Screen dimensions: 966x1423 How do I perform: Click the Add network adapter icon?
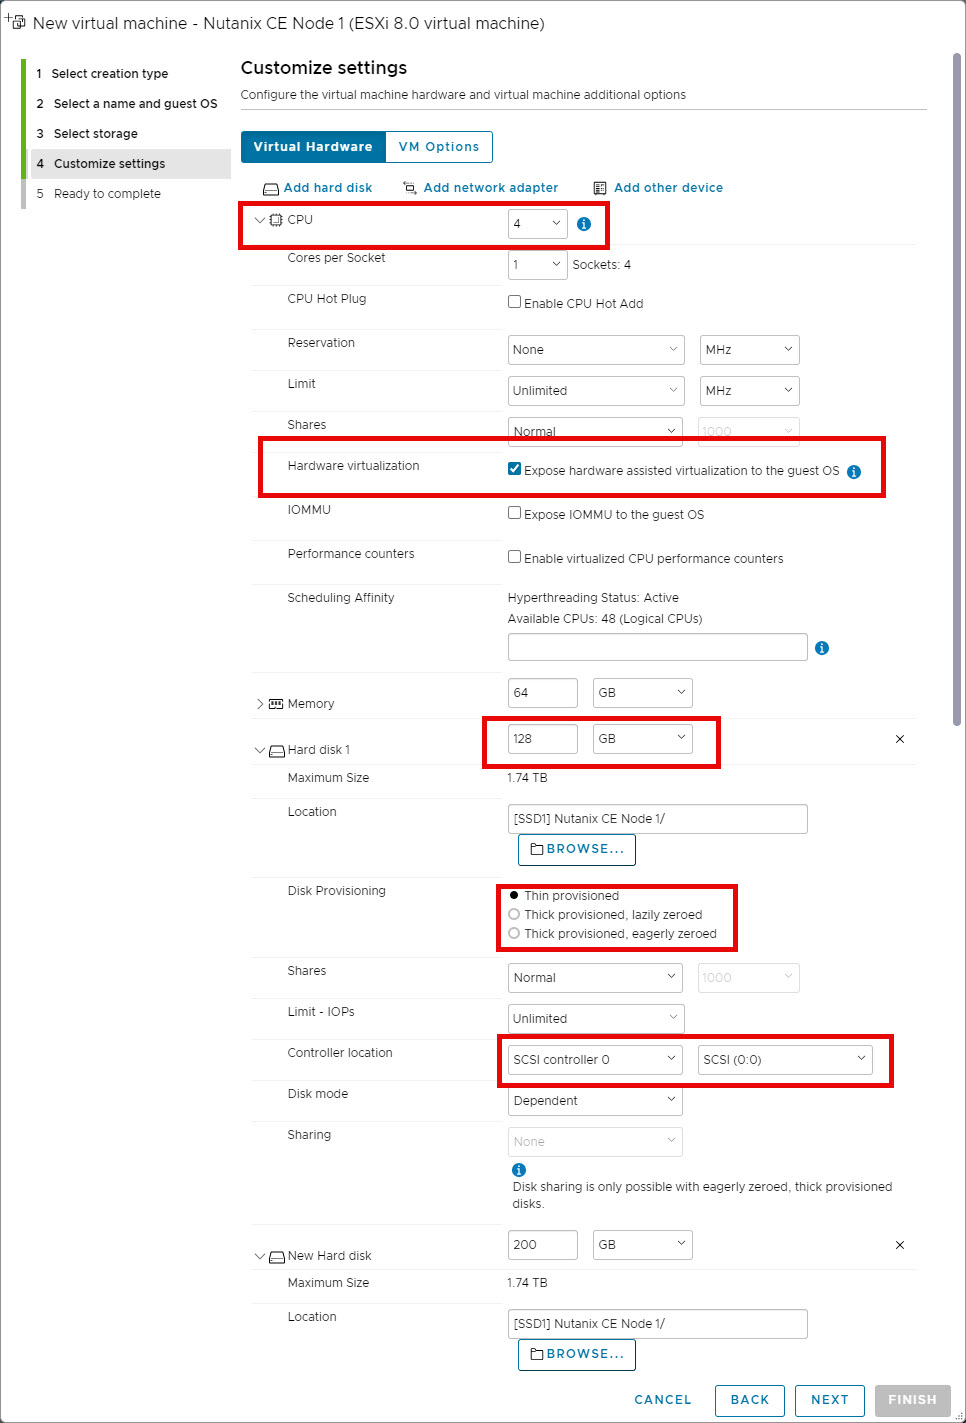point(409,187)
